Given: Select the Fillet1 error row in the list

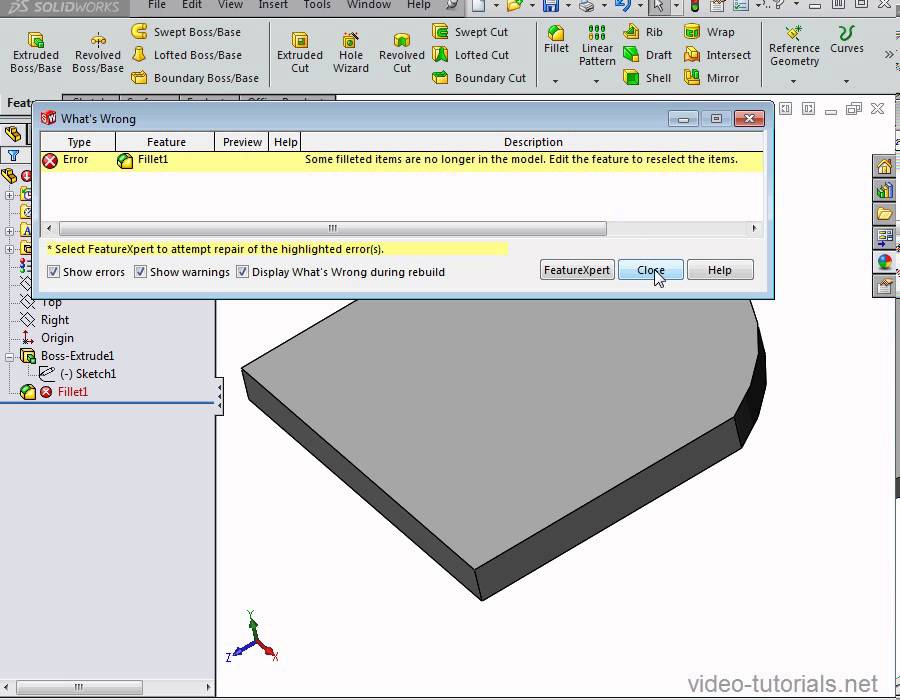Looking at the screenshot, I should [402, 160].
